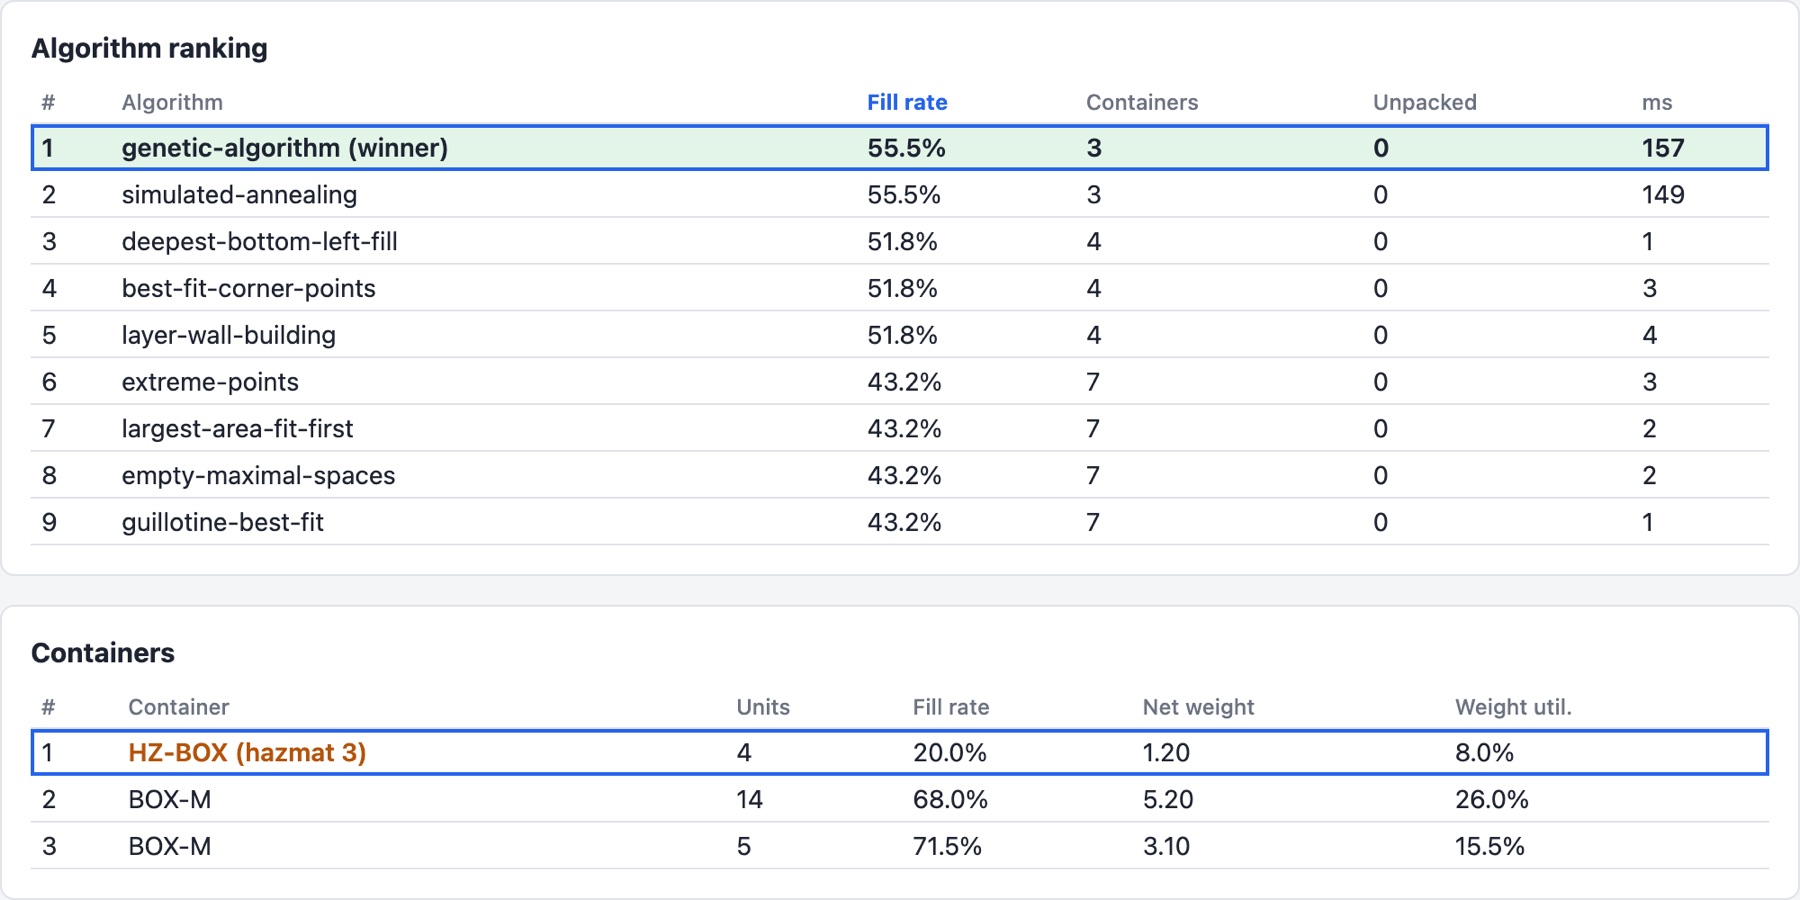Click the extreme-points algorithm name
The height and width of the screenshot is (900, 1800).
click(x=210, y=382)
